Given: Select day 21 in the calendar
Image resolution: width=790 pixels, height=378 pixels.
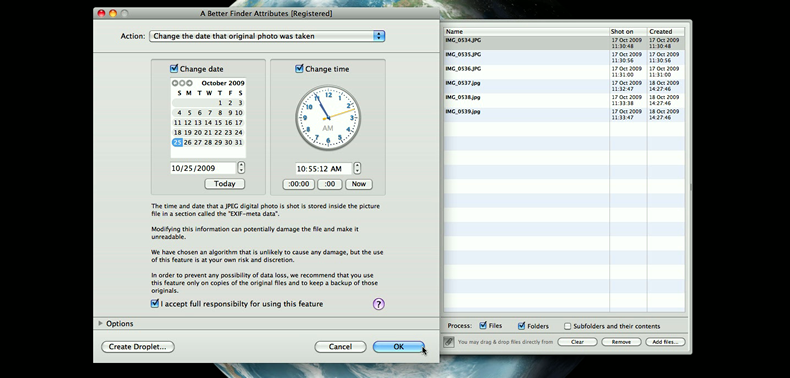Looking at the screenshot, I should (x=208, y=133).
